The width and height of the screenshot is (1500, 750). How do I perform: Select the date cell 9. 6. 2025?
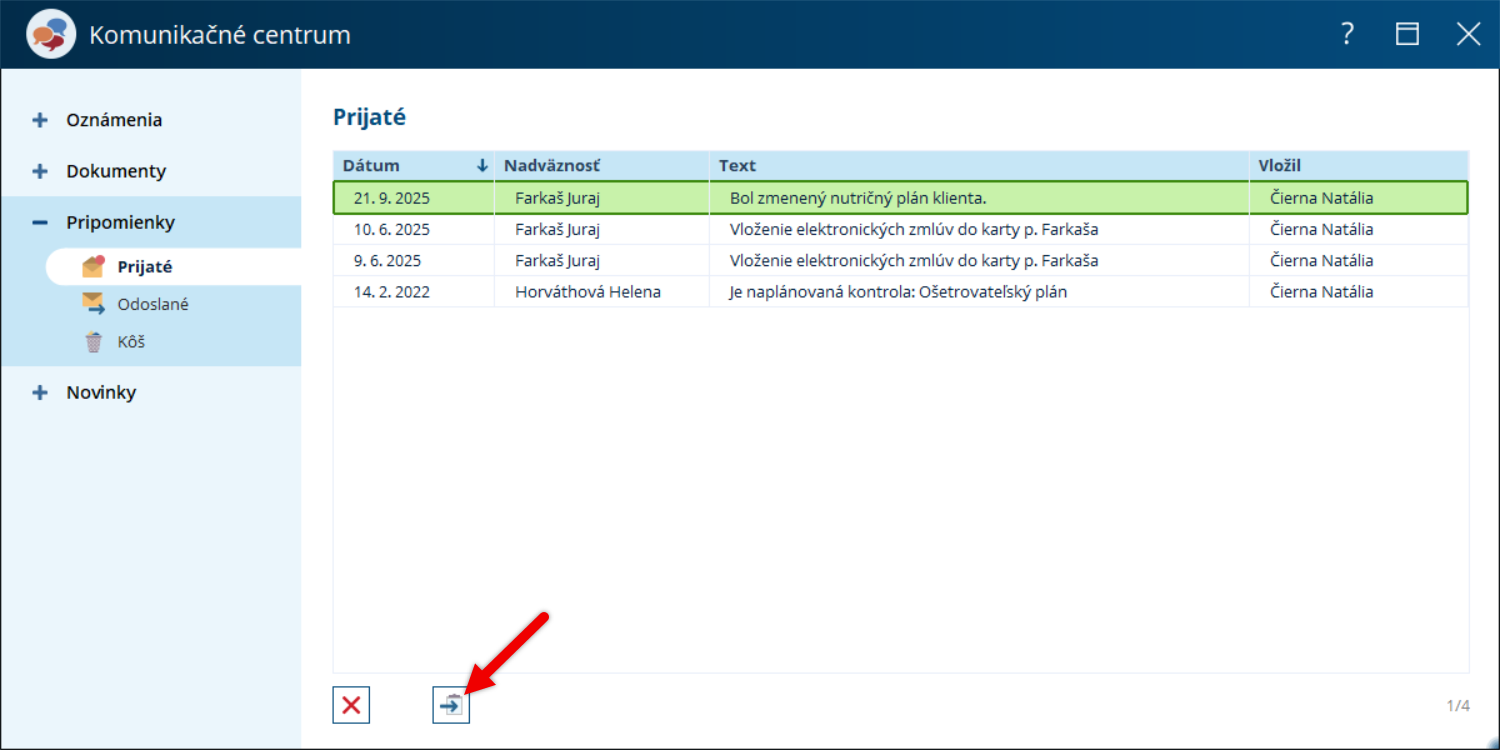coord(388,261)
